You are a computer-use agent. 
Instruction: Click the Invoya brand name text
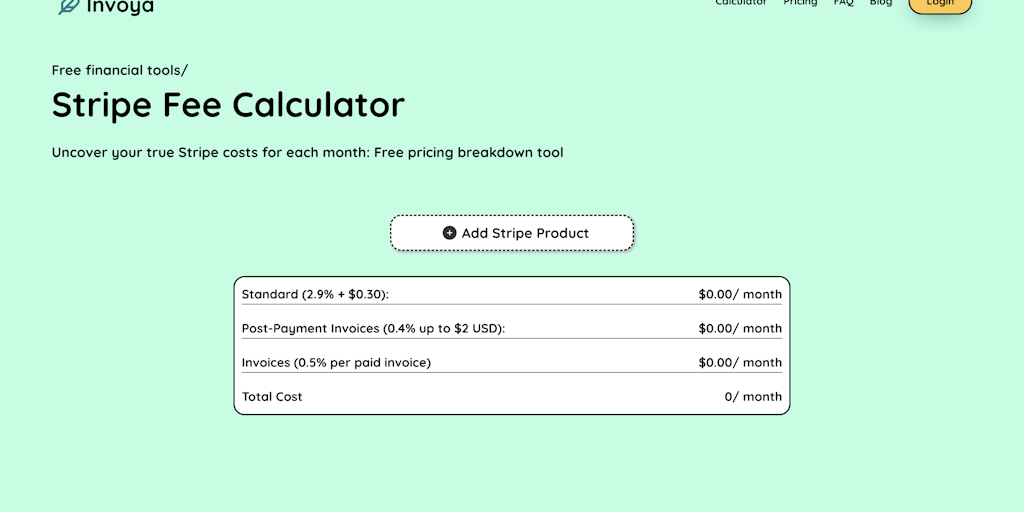[120, 6]
